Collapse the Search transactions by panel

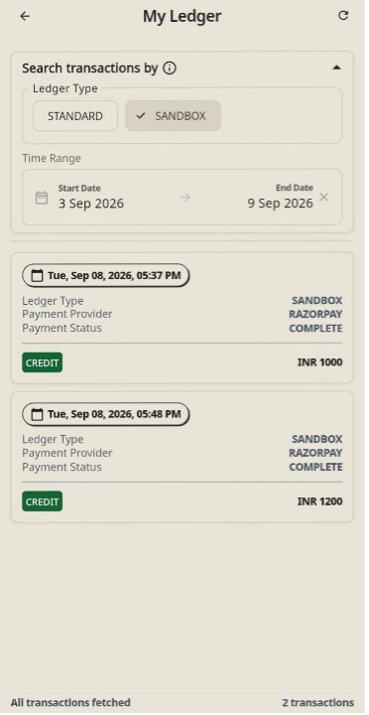(x=337, y=68)
